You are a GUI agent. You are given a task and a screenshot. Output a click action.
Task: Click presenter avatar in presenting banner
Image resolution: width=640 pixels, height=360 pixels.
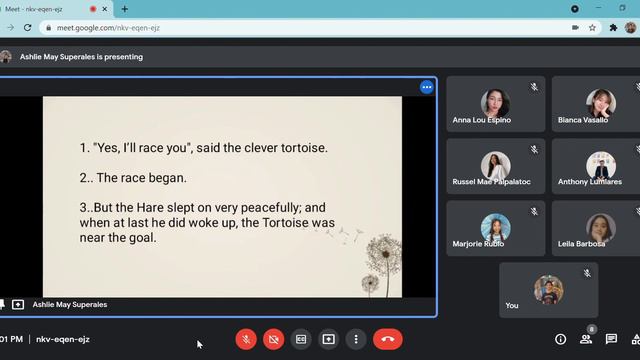[5, 57]
